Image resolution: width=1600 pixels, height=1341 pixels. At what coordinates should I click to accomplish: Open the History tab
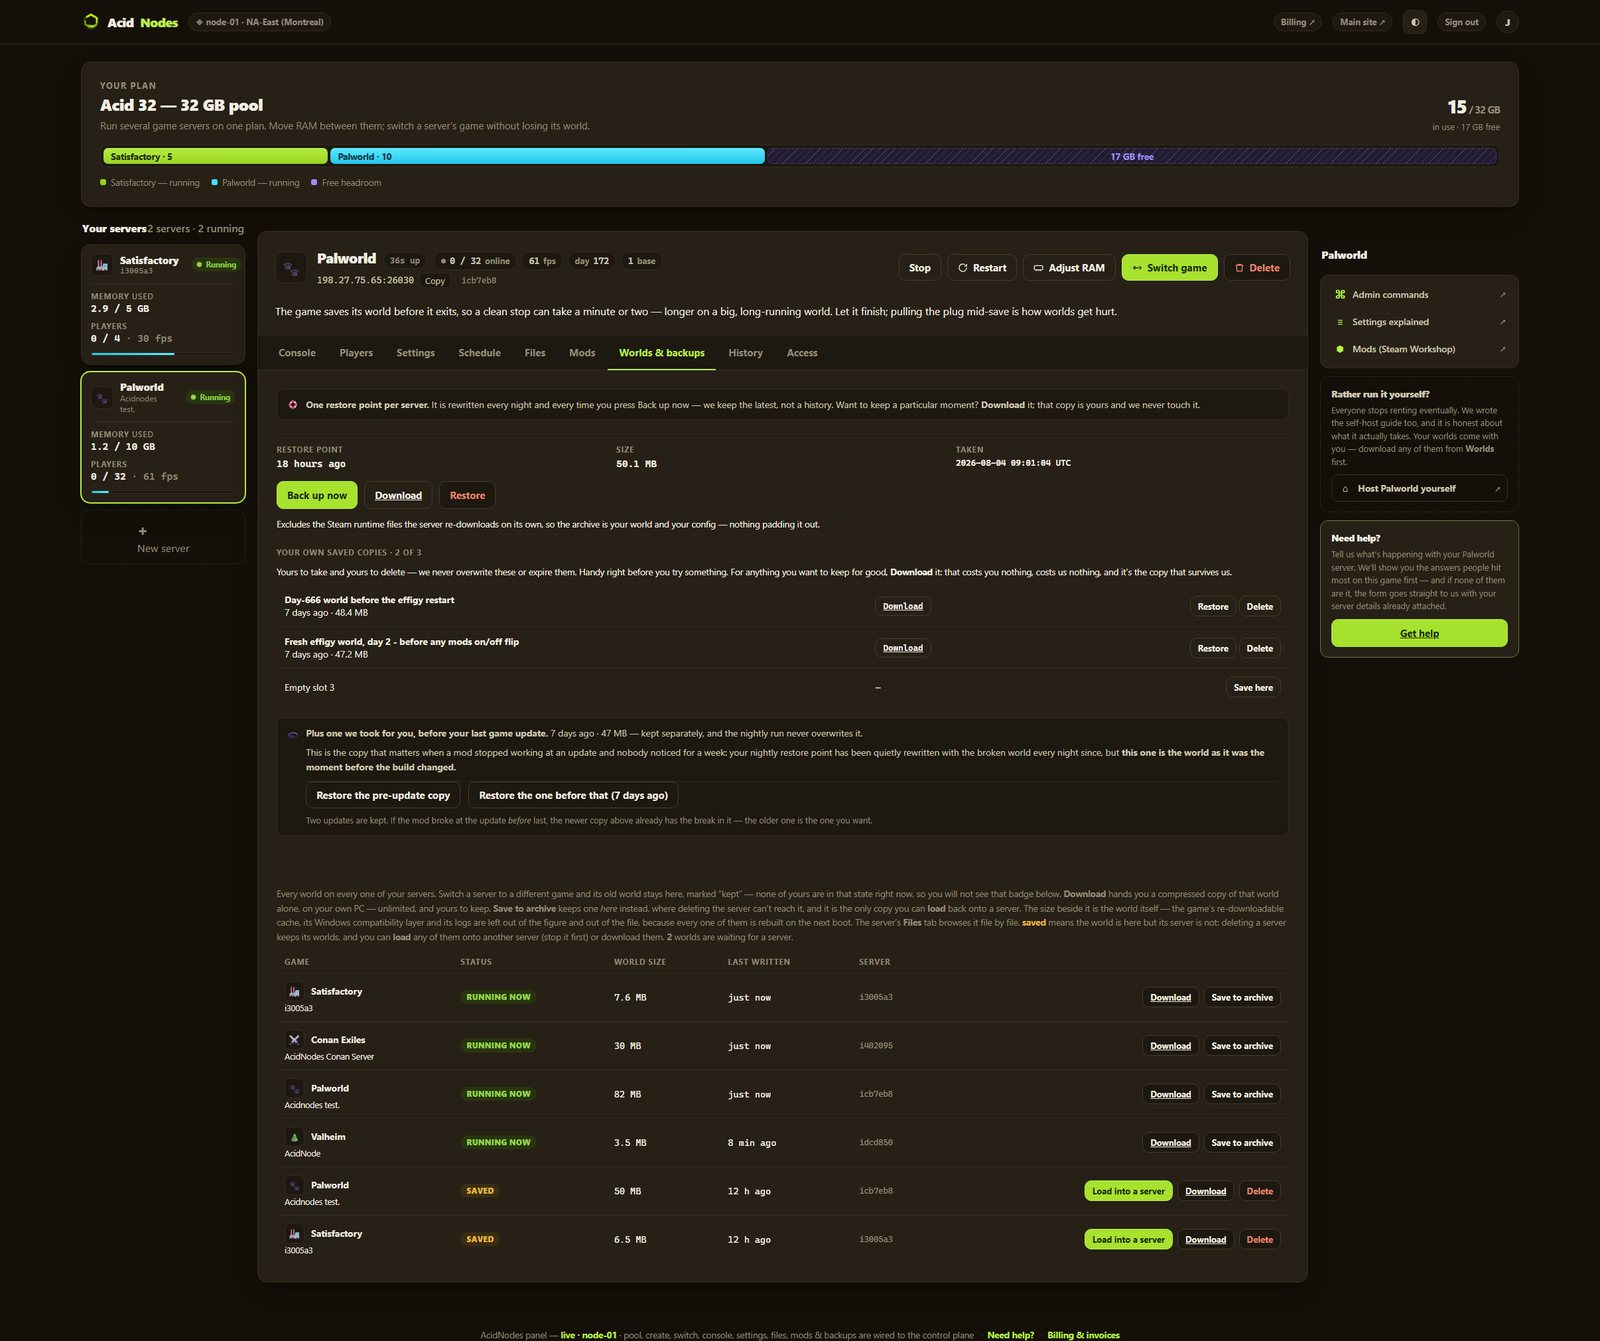(x=745, y=353)
